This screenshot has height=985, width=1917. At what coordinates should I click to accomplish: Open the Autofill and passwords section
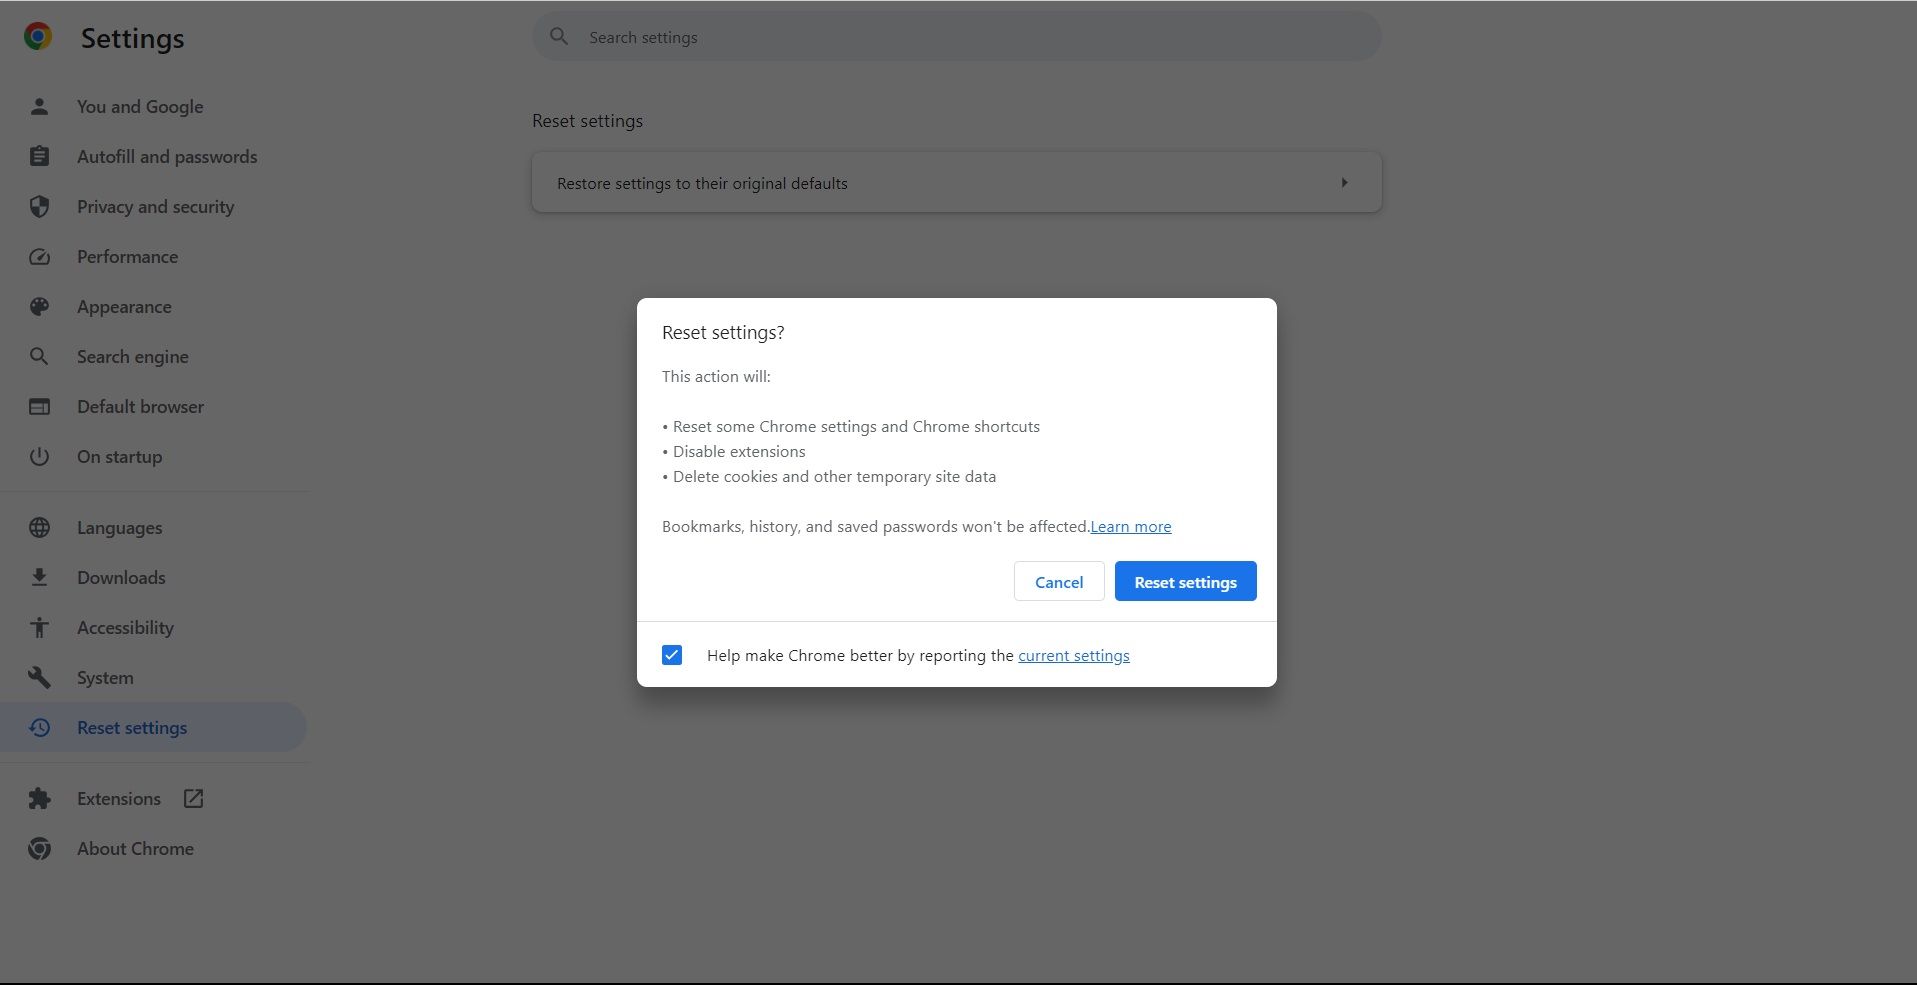pyautogui.click(x=167, y=157)
